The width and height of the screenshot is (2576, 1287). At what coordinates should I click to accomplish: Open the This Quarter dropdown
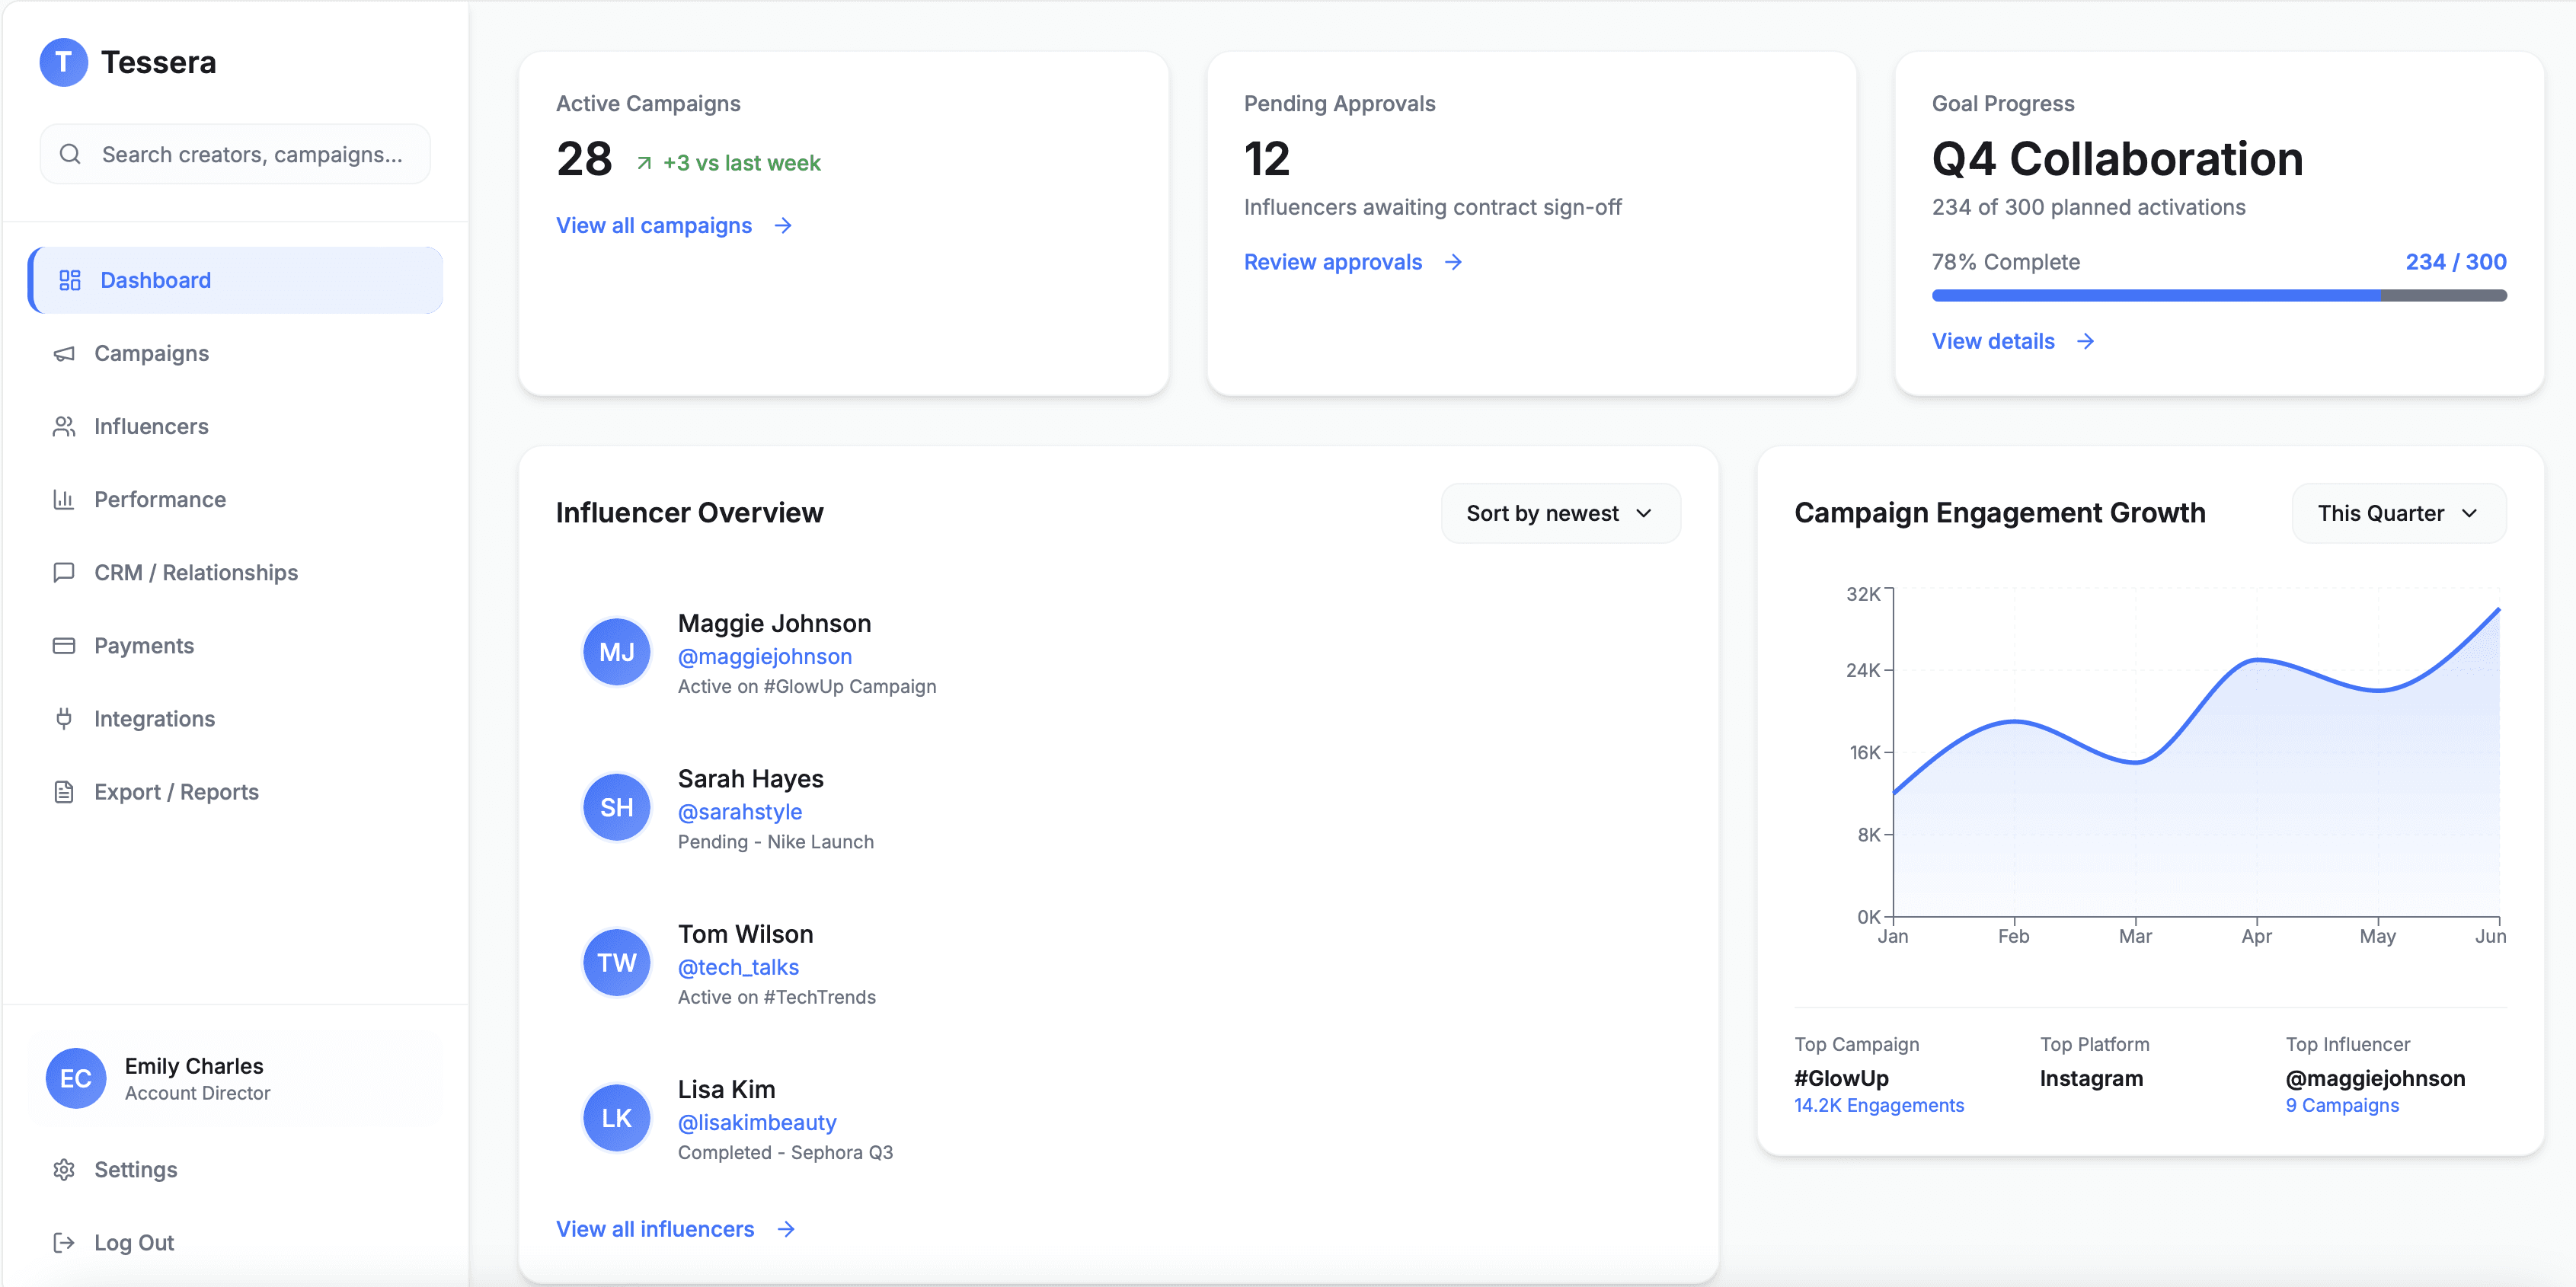click(x=2398, y=513)
